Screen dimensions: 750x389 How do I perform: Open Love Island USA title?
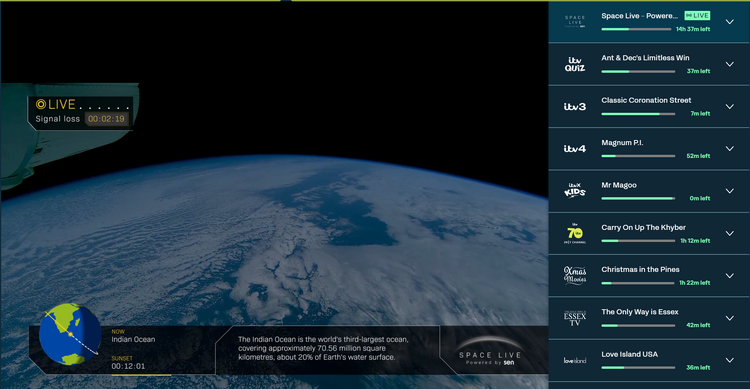pos(629,354)
